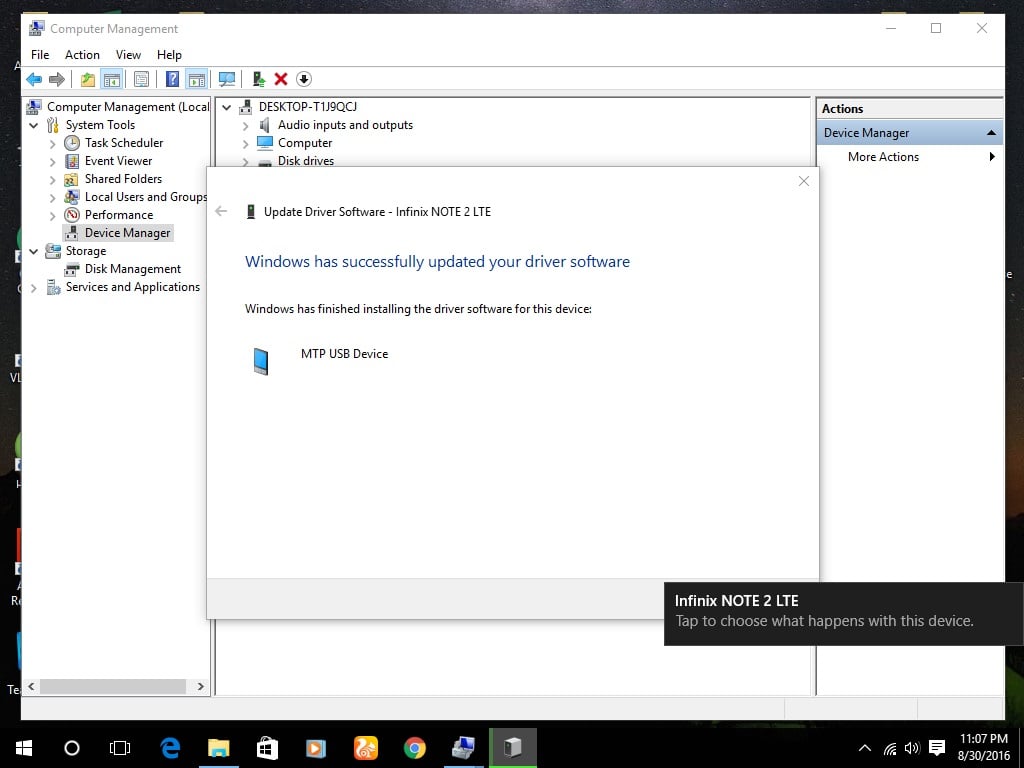Open the File menu
The width and height of the screenshot is (1024, 768).
click(40, 55)
